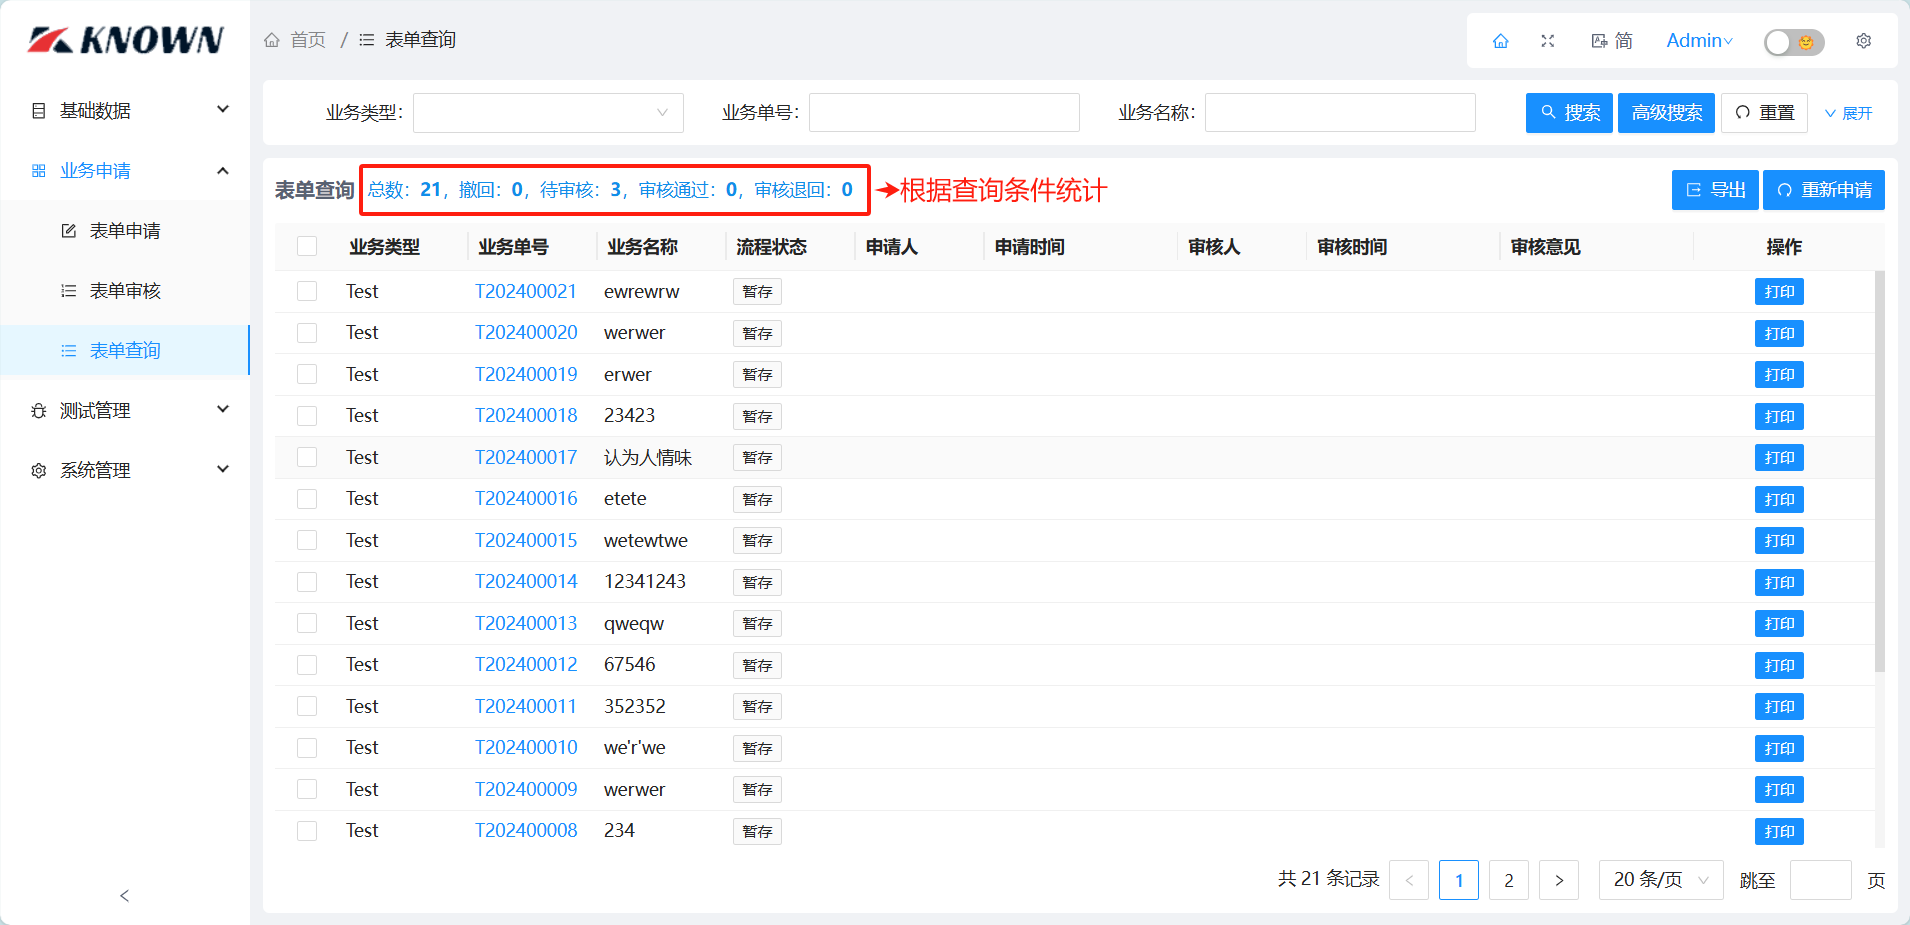Check the row T202400012 checkbox
This screenshot has width=1910, height=925.
(307, 665)
